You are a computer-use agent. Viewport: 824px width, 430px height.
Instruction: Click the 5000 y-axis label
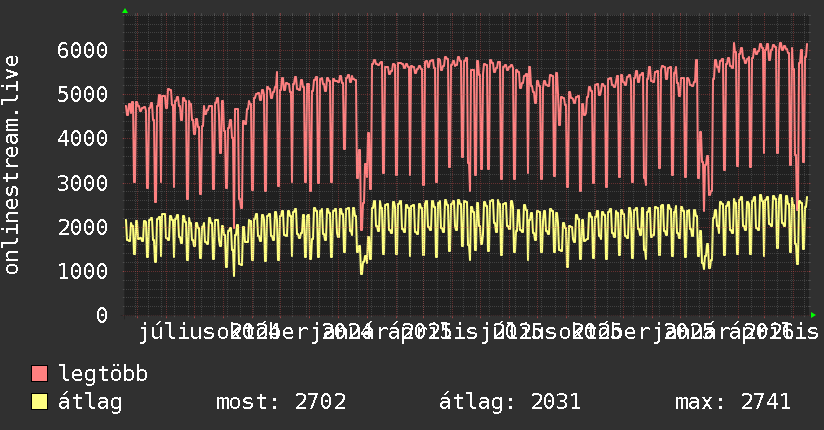click(83, 95)
